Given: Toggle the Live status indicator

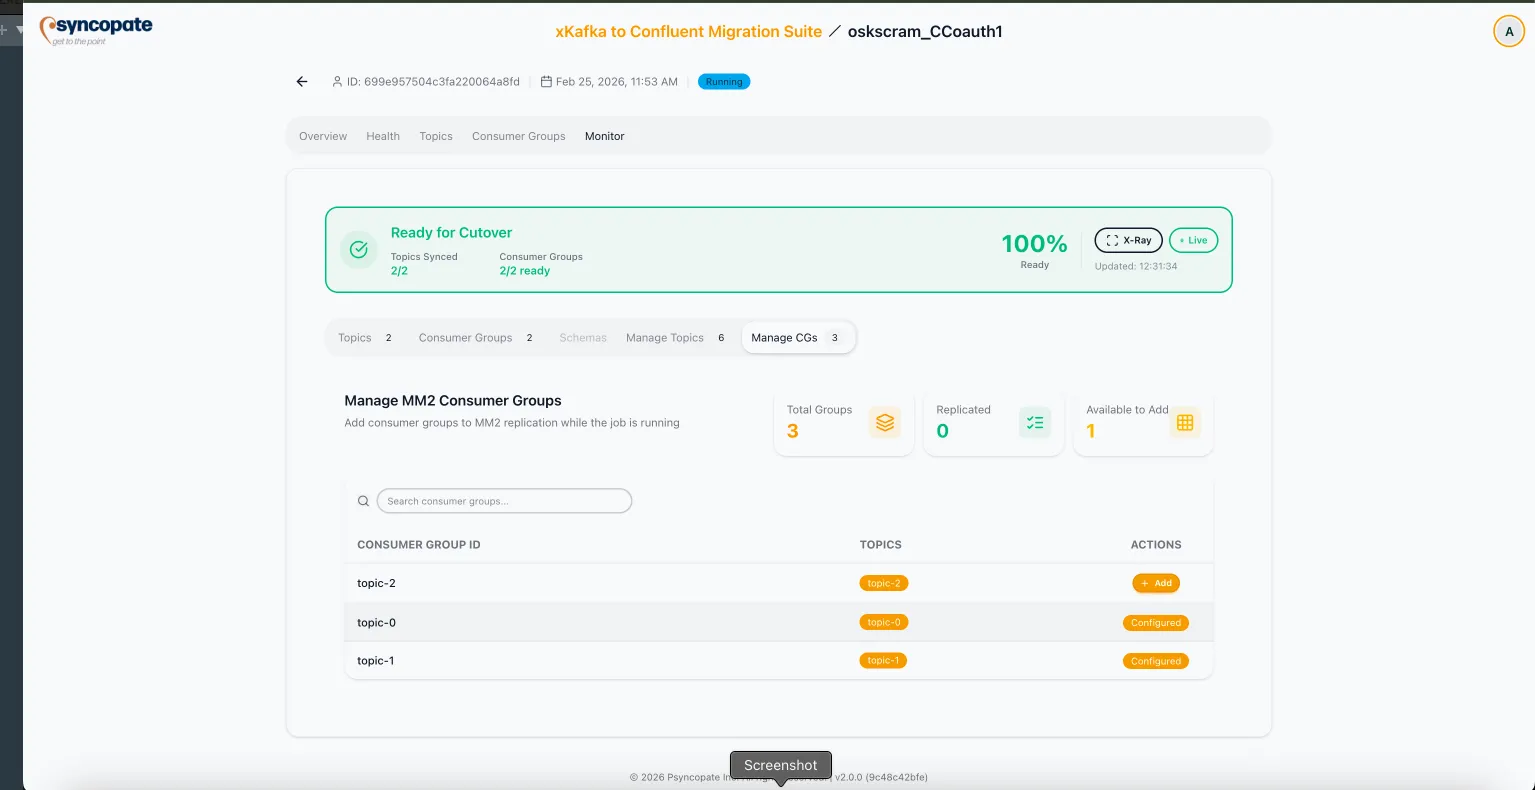Looking at the screenshot, I should click(1193, 240).
